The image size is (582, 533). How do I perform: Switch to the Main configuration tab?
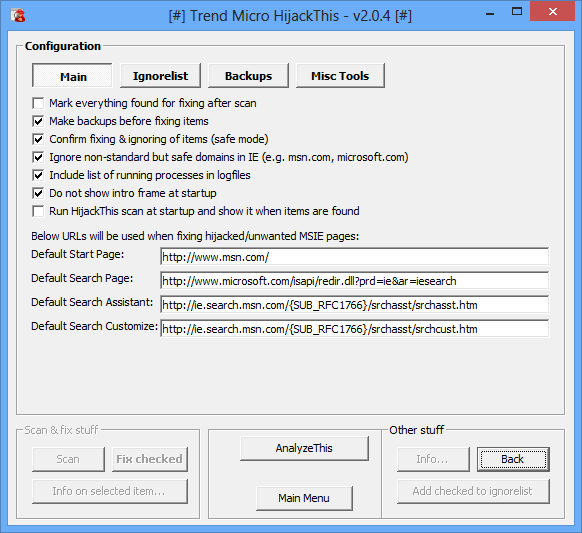click(72, 76)
